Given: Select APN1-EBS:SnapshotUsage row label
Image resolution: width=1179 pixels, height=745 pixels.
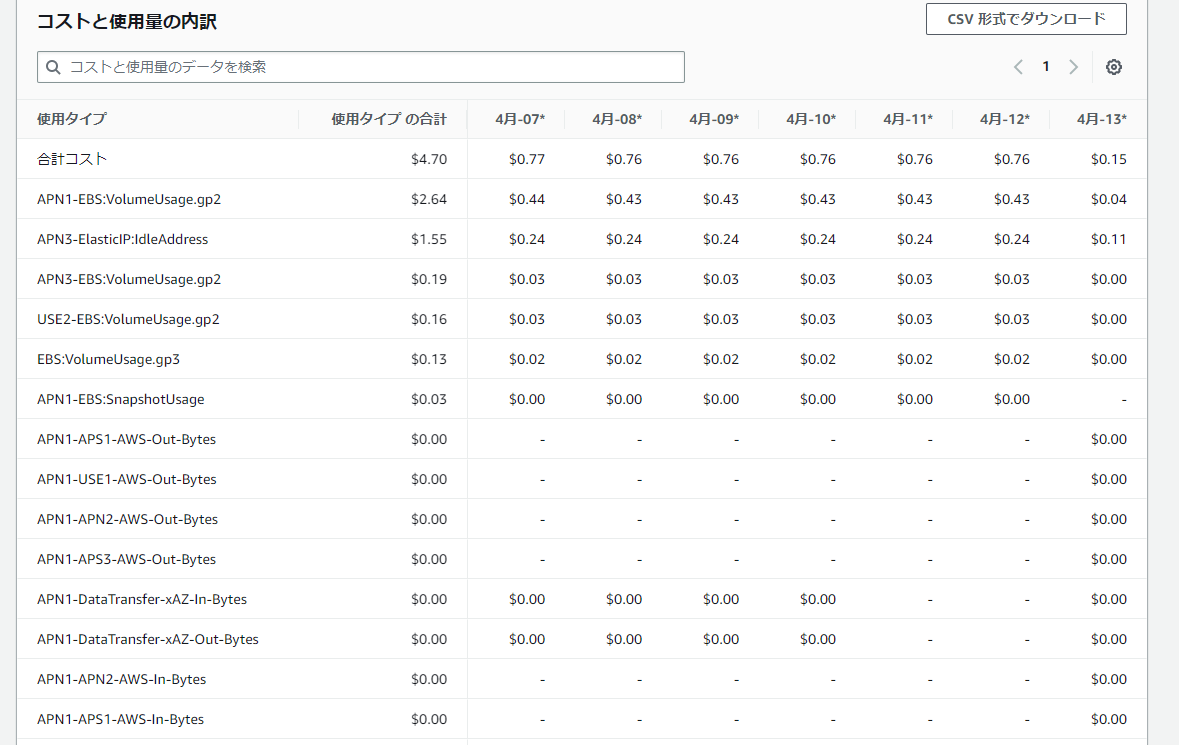Looking at the screenshot, I should pyautogui.click(x=121, y=399).
